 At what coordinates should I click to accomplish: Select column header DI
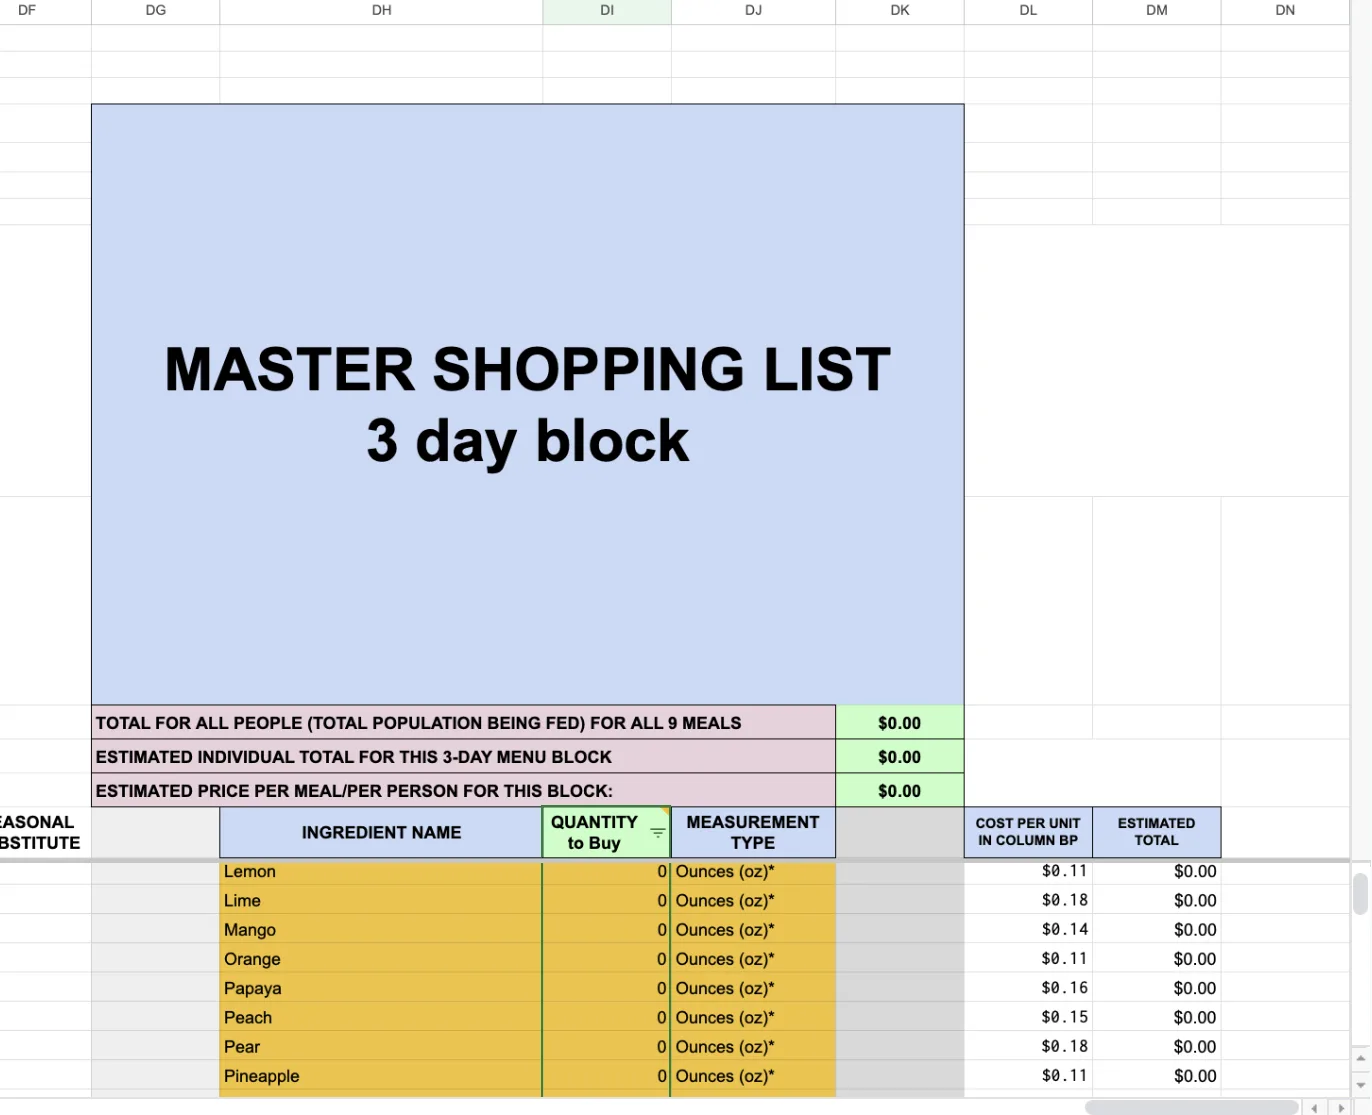click(606, 10)
